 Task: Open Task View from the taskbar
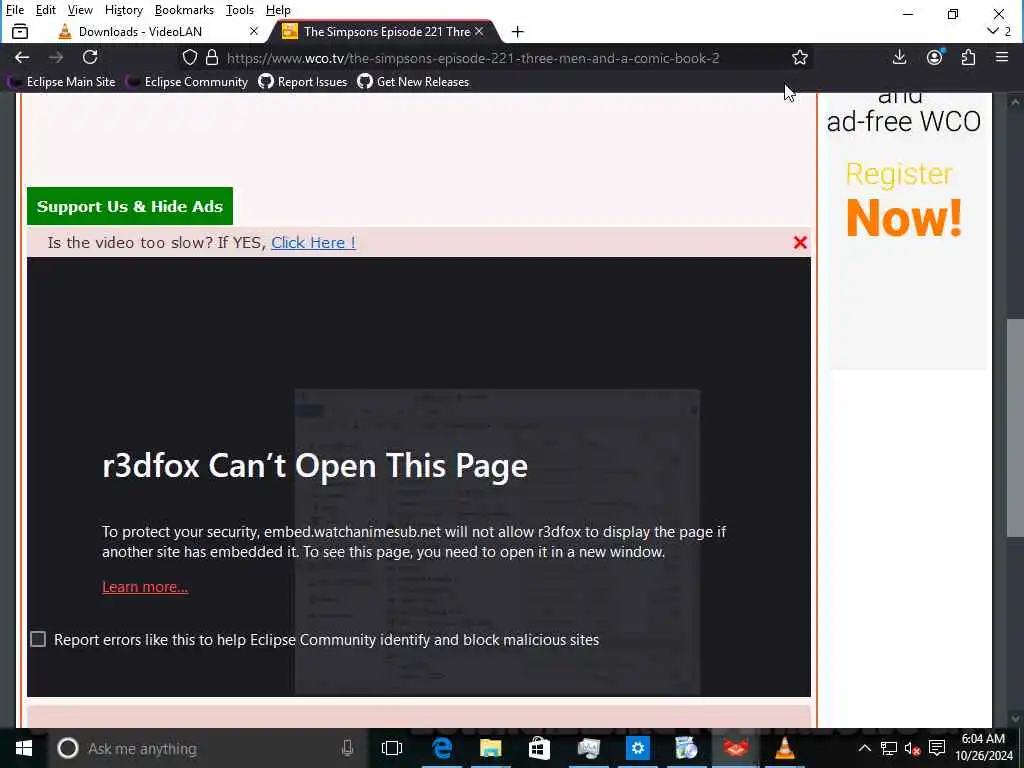[392, 748]
